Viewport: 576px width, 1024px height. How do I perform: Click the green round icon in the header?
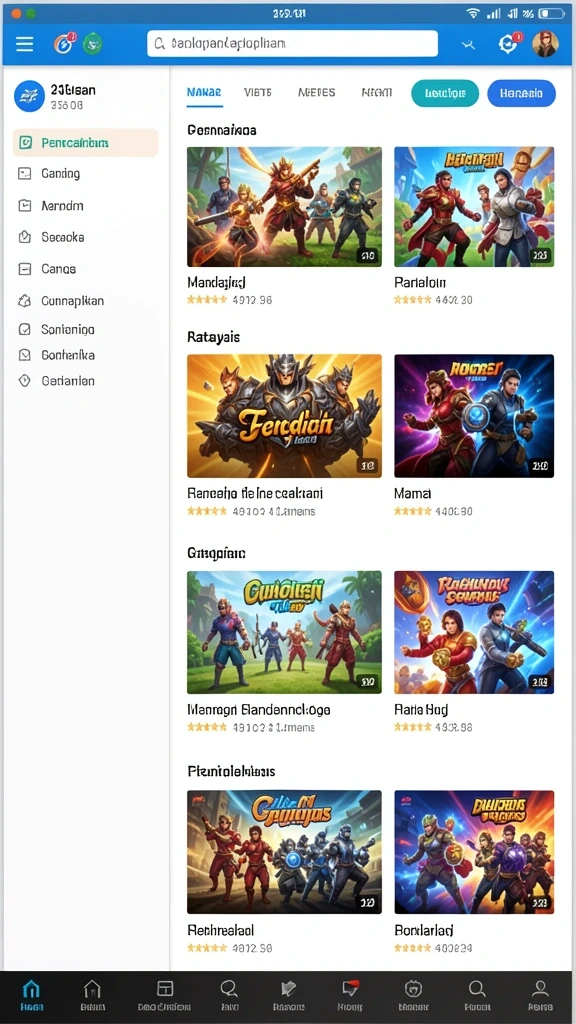pos(93,44)
